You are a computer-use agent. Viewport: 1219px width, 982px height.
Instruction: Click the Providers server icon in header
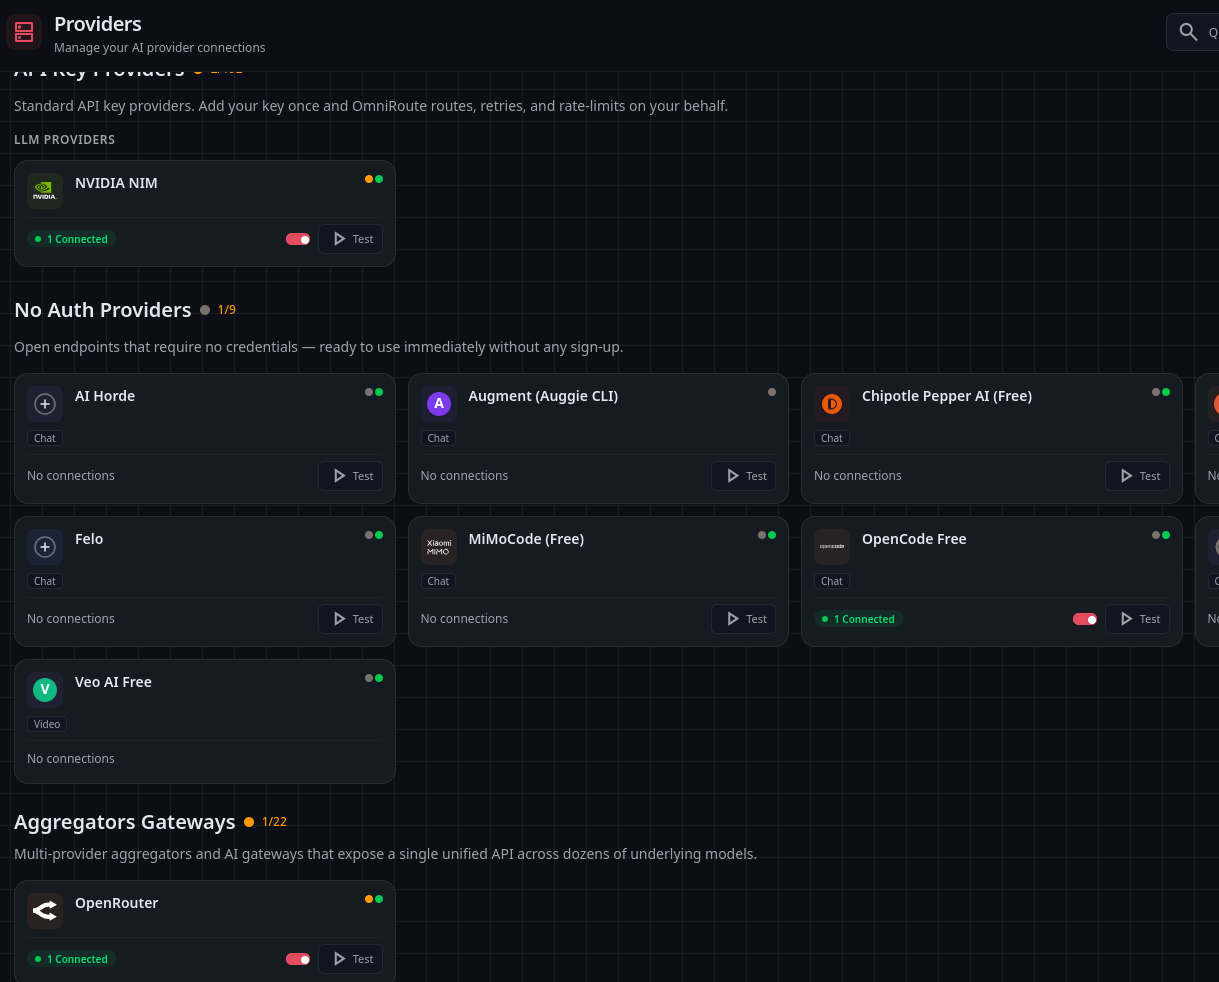click(x=24, y=32)
